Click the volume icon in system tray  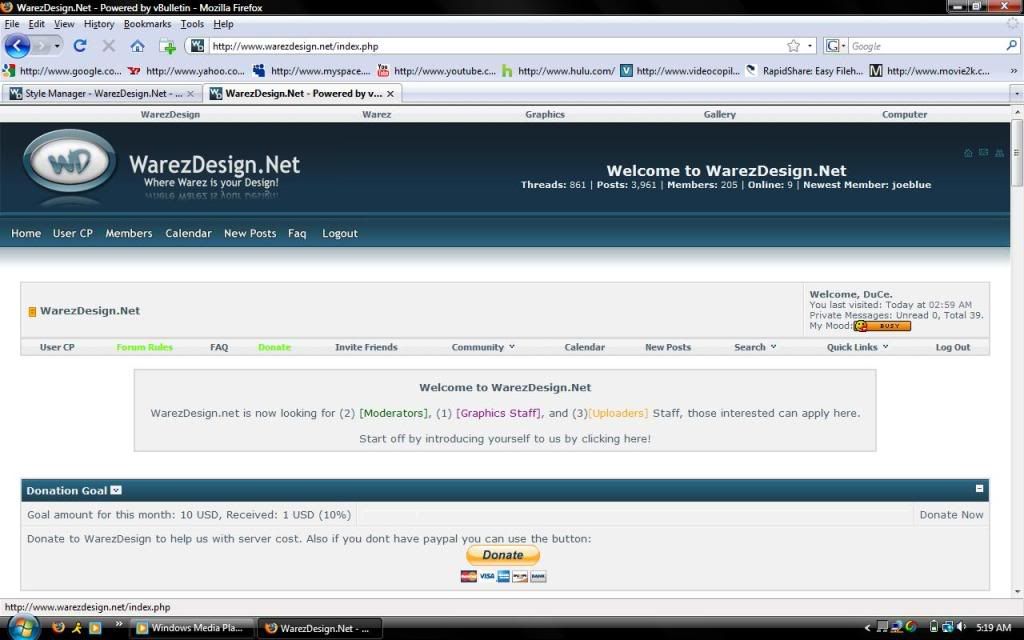(963, 628)
